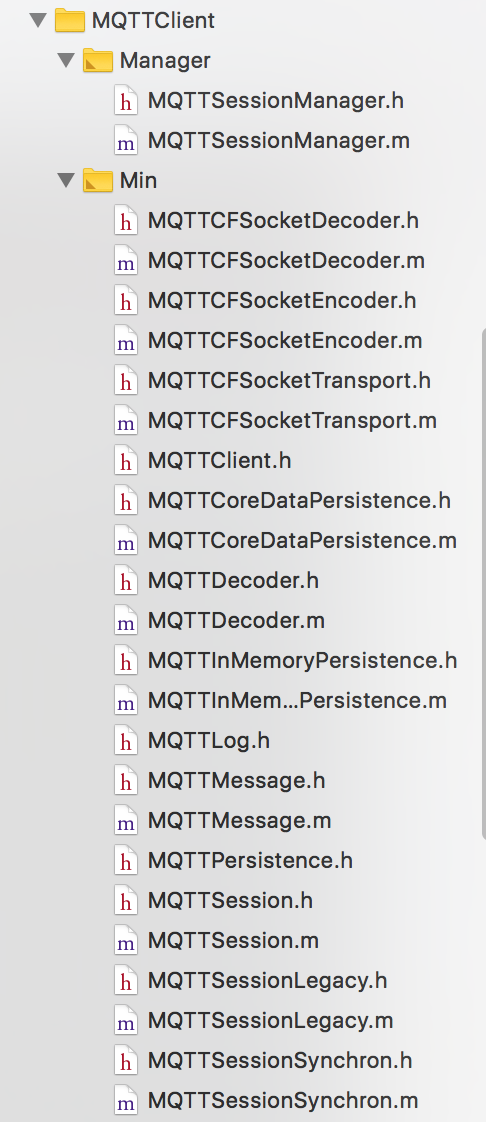
Task: Click the MQTTClient folder icon
Action: coord(70,19)
